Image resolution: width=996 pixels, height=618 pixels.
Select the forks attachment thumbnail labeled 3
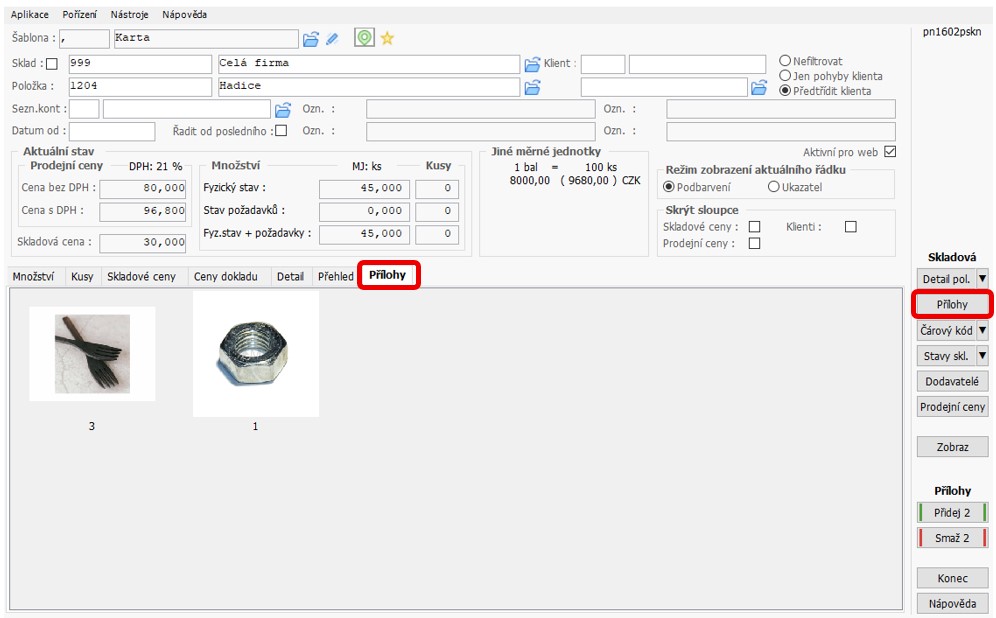(92, 354)
